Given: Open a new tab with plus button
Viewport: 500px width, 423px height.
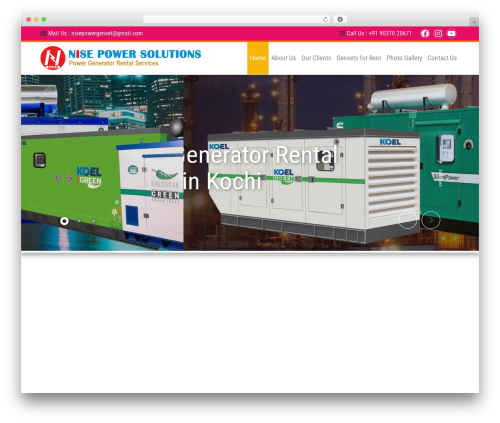Looking at the screenshot, I should [x=474, y=22].
